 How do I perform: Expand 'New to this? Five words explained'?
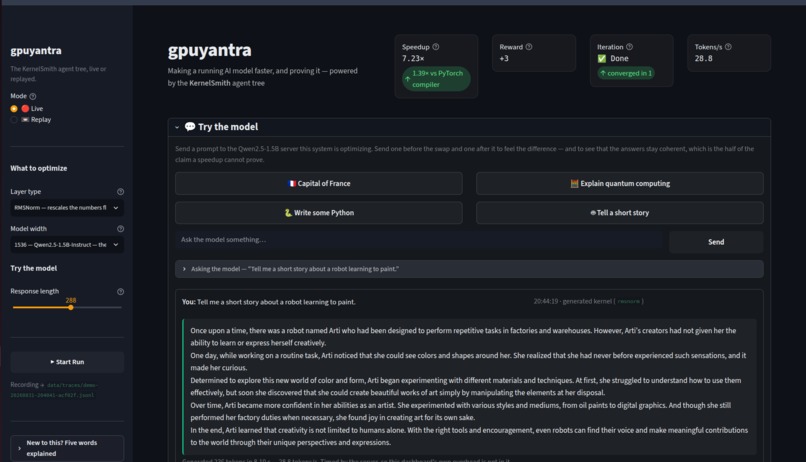tap(67, 448)
